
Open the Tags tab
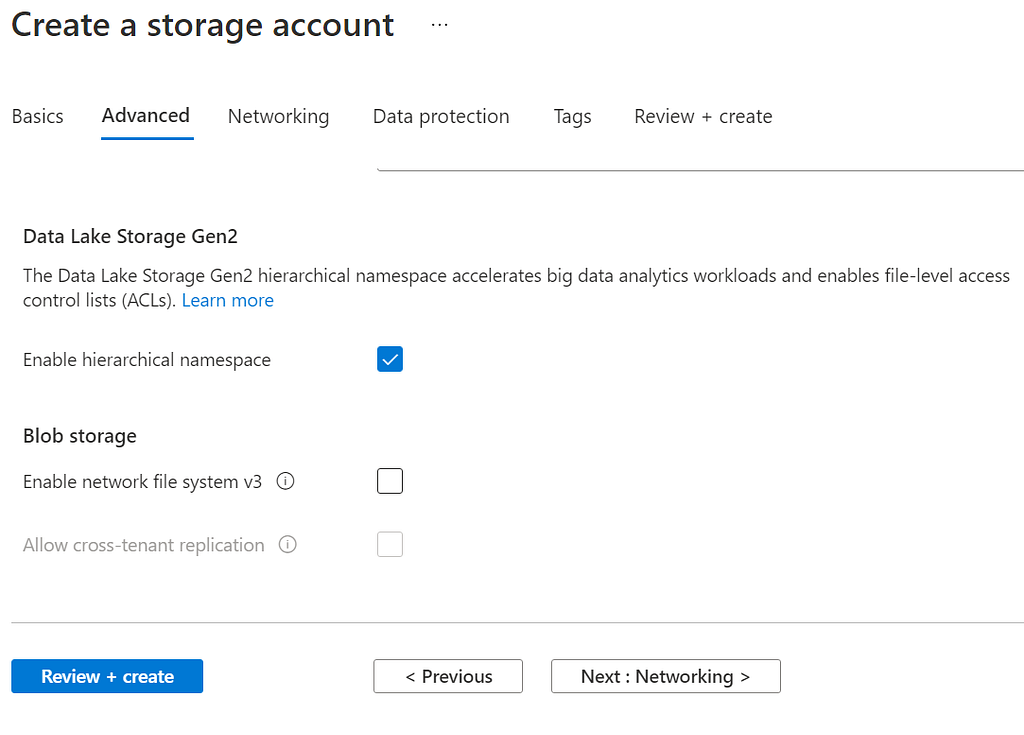(573, 116)
